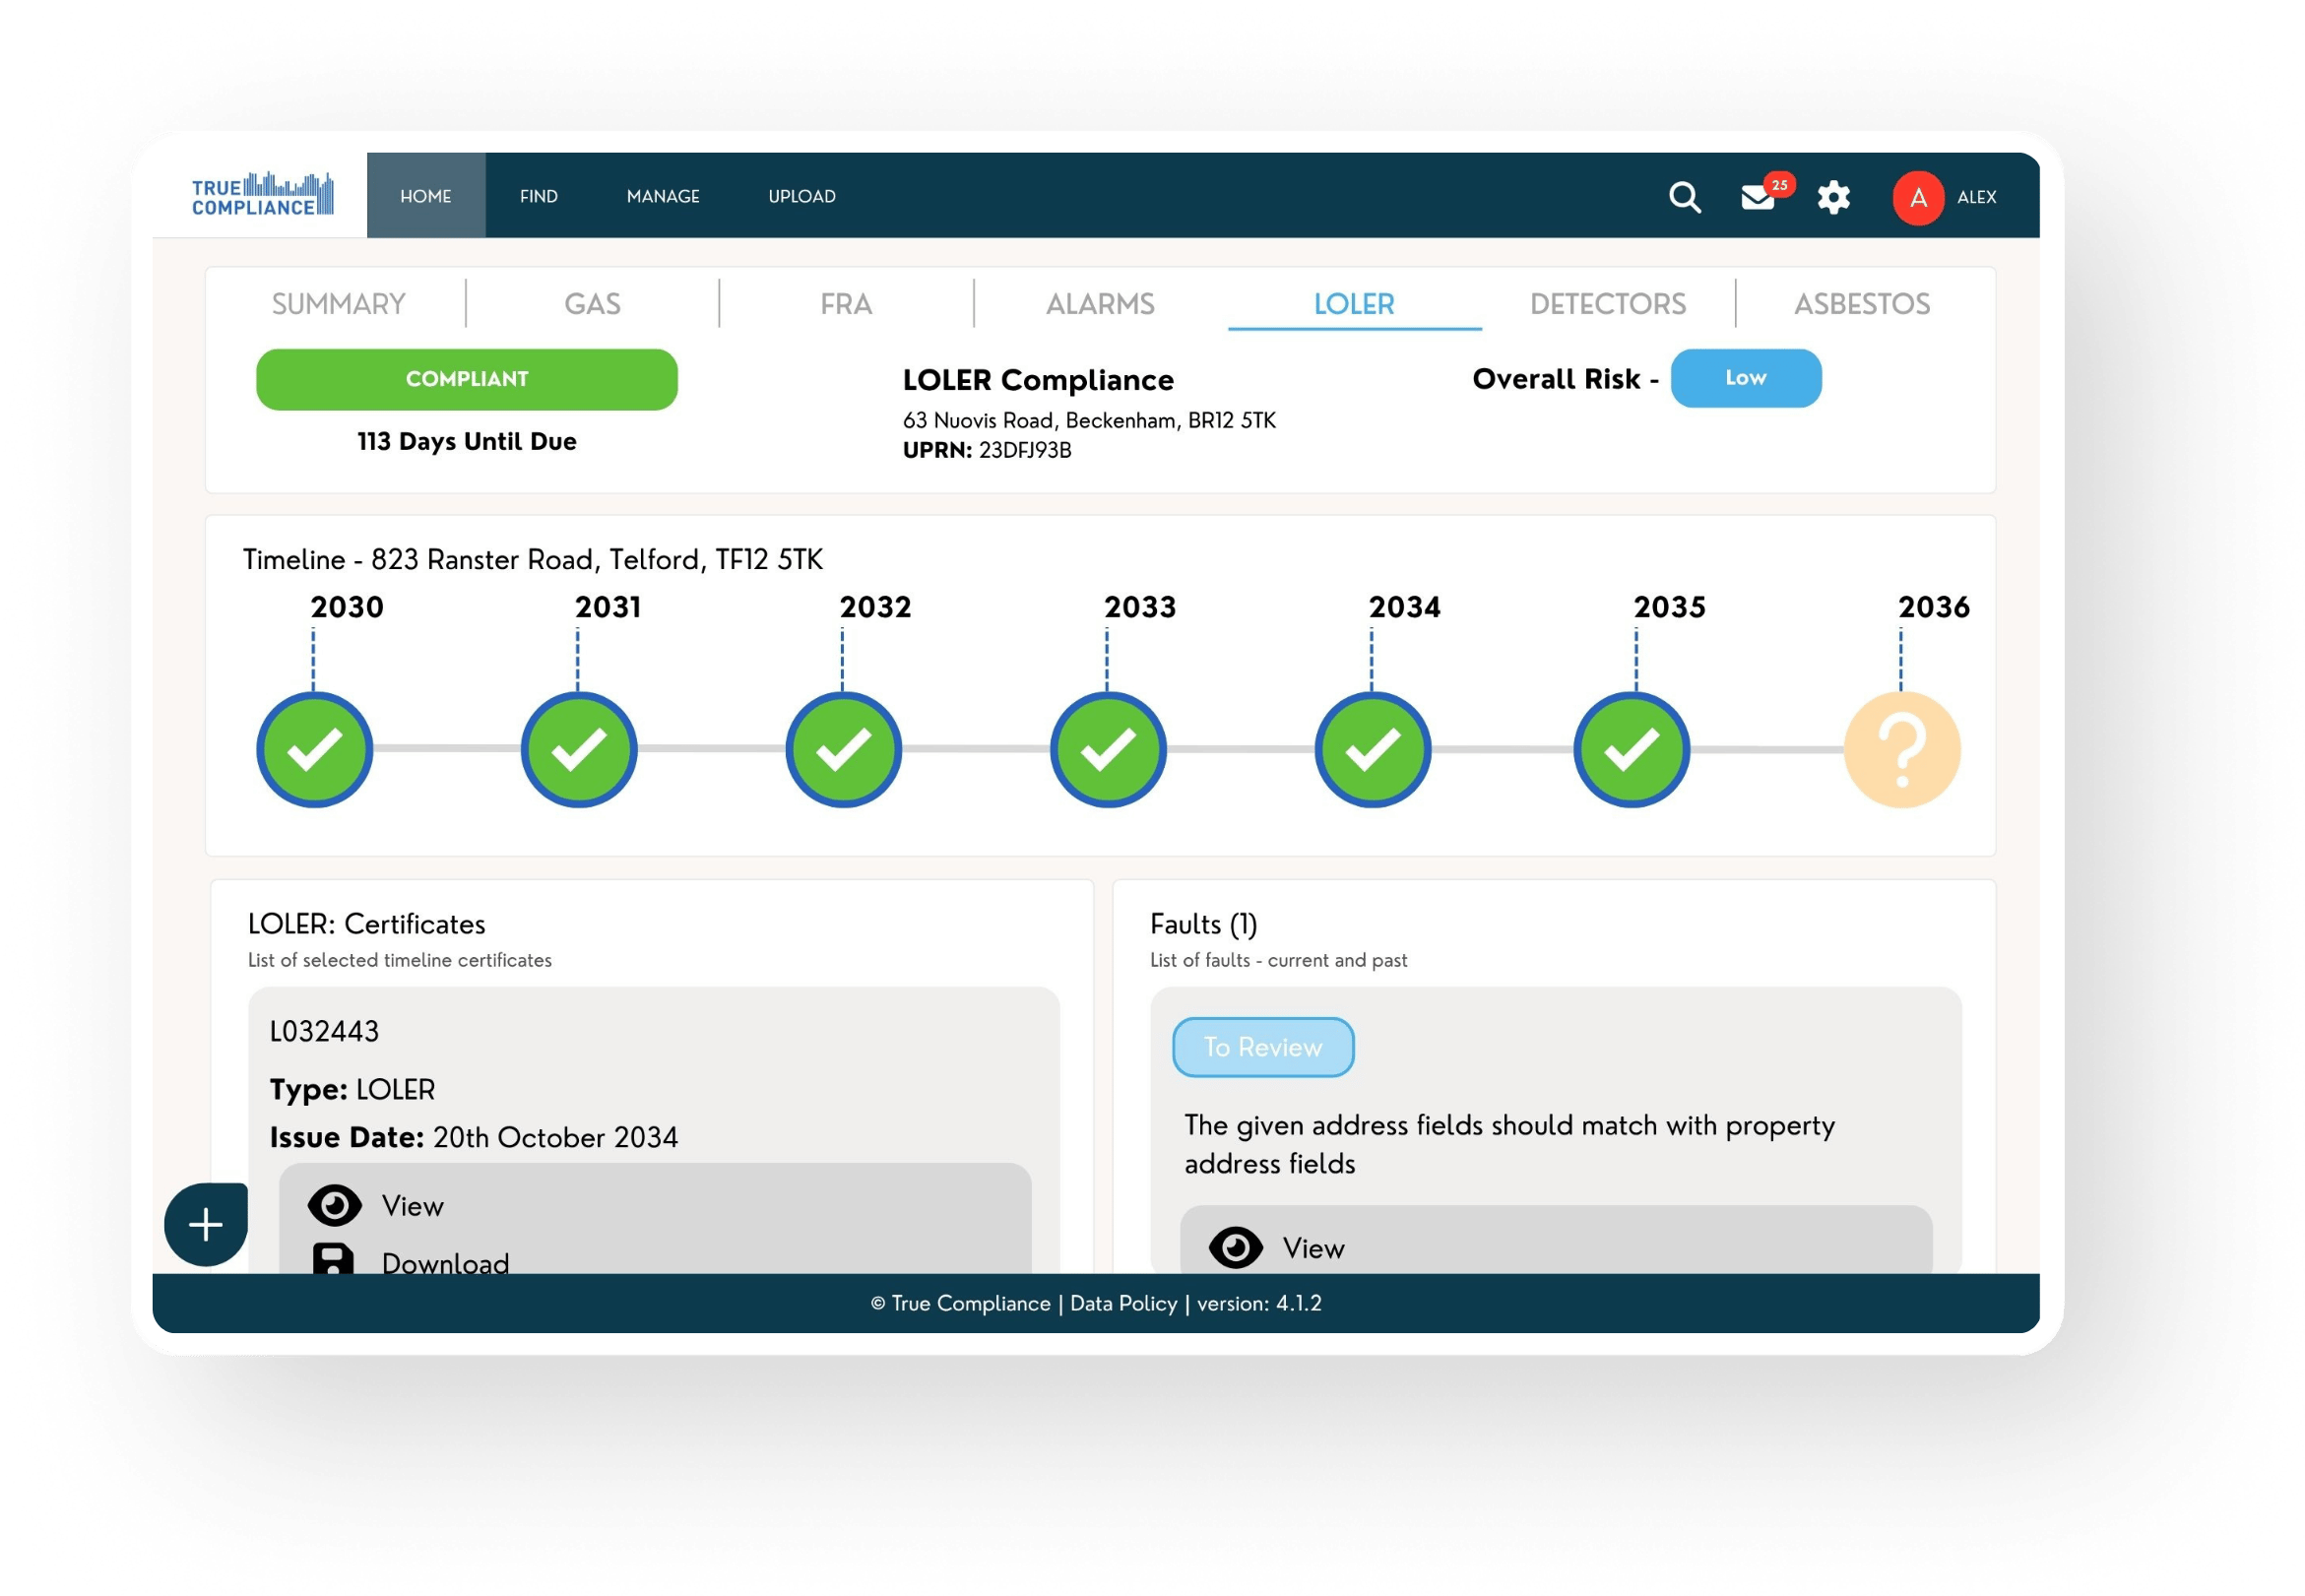Click the Low overall risk indicator
The width and height of the screenshot is (2305, 1596).
pyautogui.click(x=1745, y=378)
